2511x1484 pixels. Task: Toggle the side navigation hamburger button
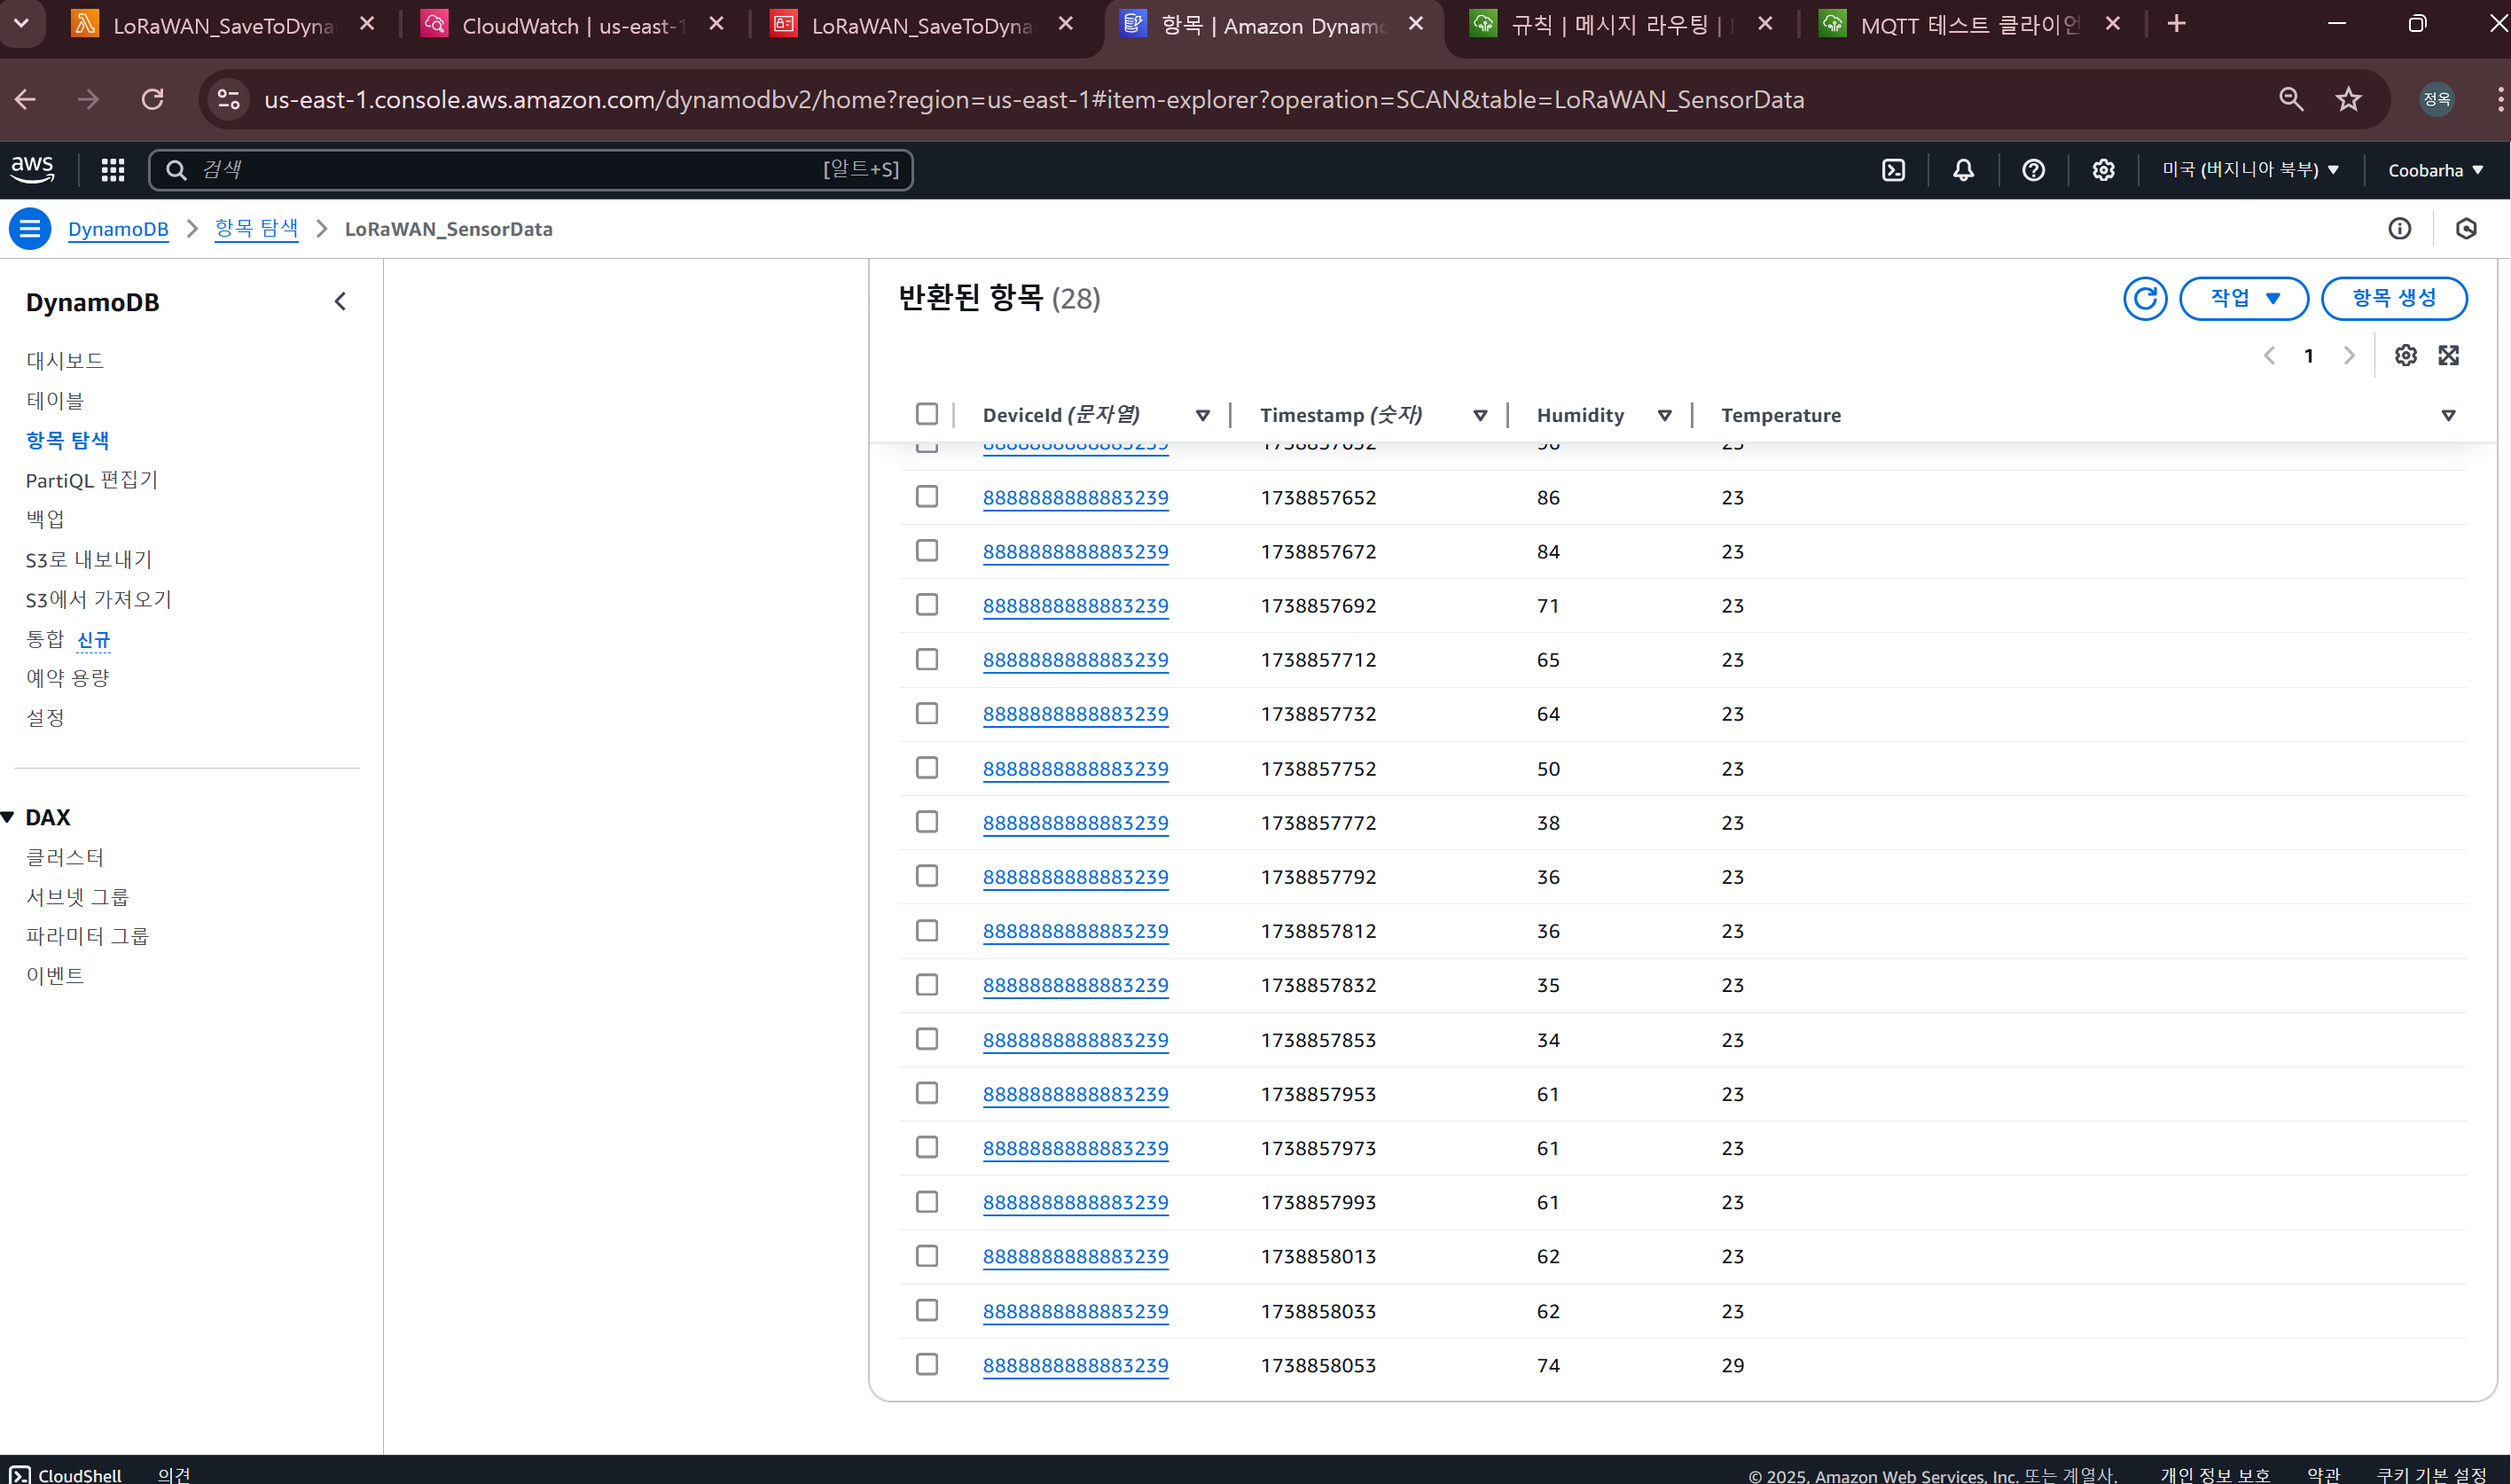[30, 229]
